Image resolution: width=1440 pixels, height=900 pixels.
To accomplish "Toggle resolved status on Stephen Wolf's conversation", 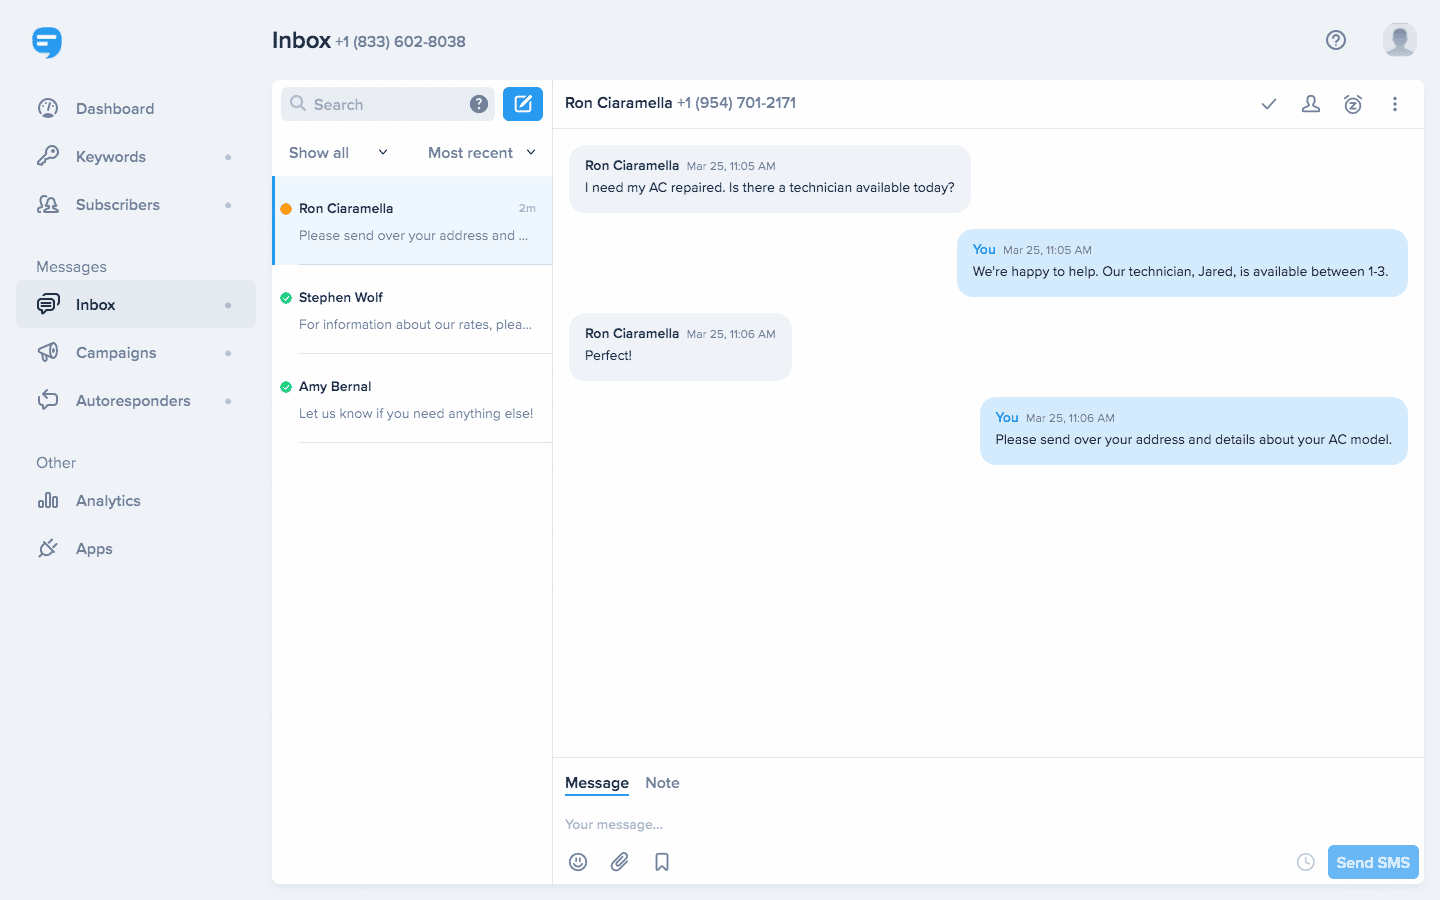I will click(x=285, y=296).
